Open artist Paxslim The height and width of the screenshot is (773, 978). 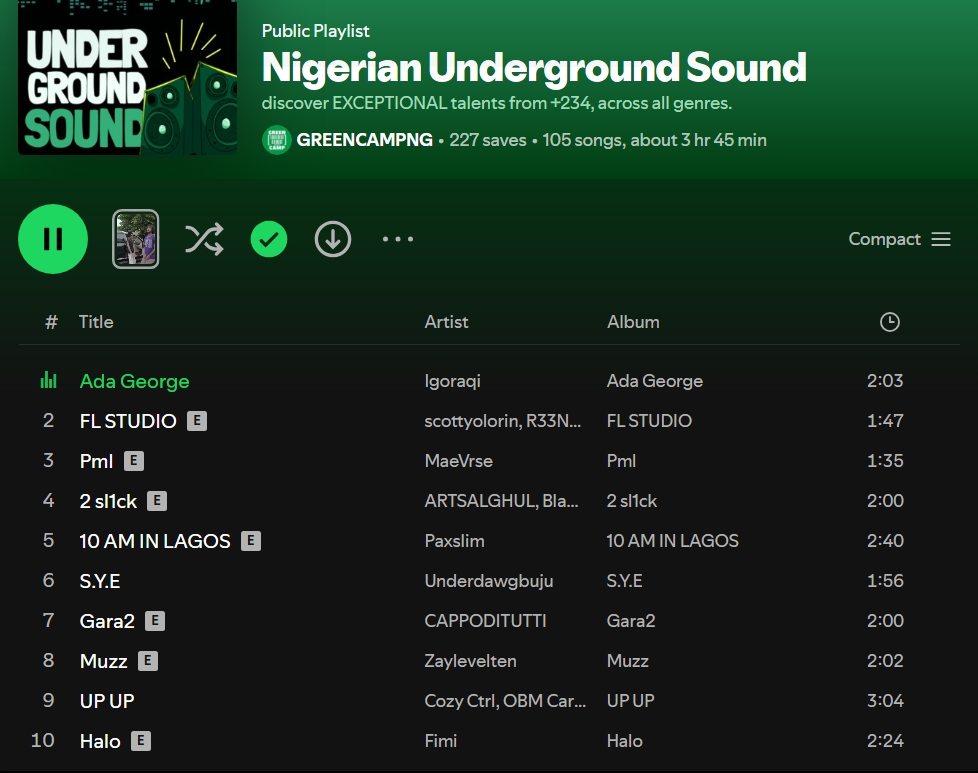[454, 541]
